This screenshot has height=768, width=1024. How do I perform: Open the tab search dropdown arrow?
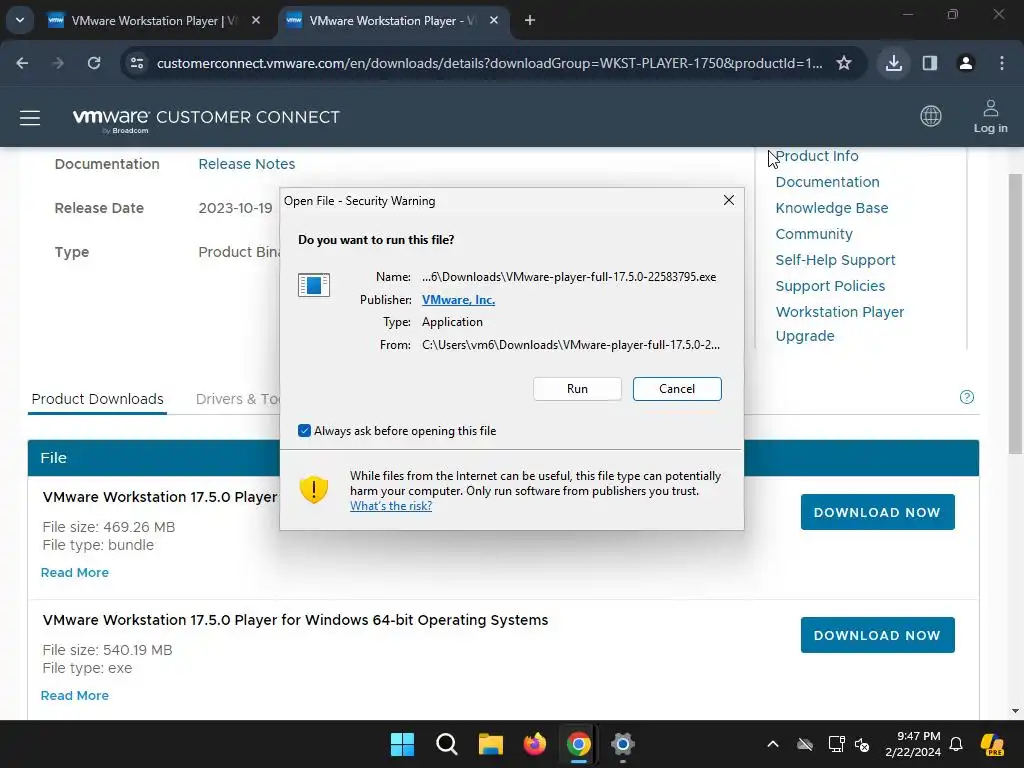pyautogui.click(x=20, y=20)
